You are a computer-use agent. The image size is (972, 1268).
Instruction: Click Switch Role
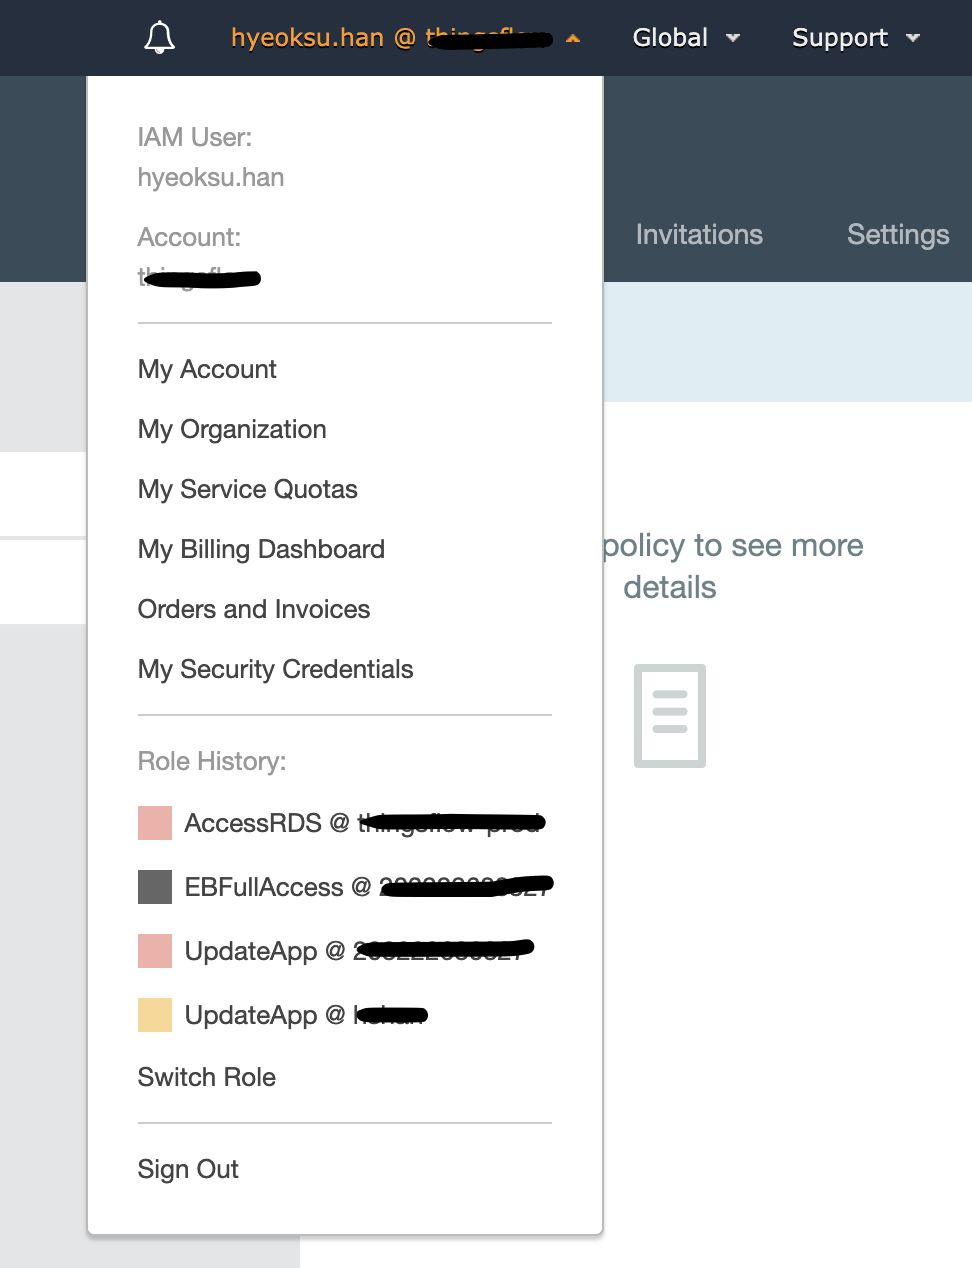pyautogui.click(x=206, y=1077)
